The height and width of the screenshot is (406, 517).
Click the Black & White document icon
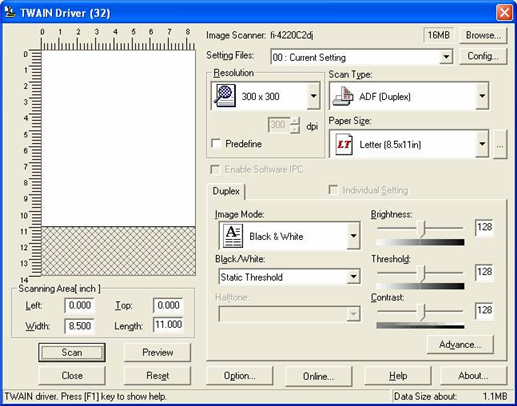tap(233, 236)
